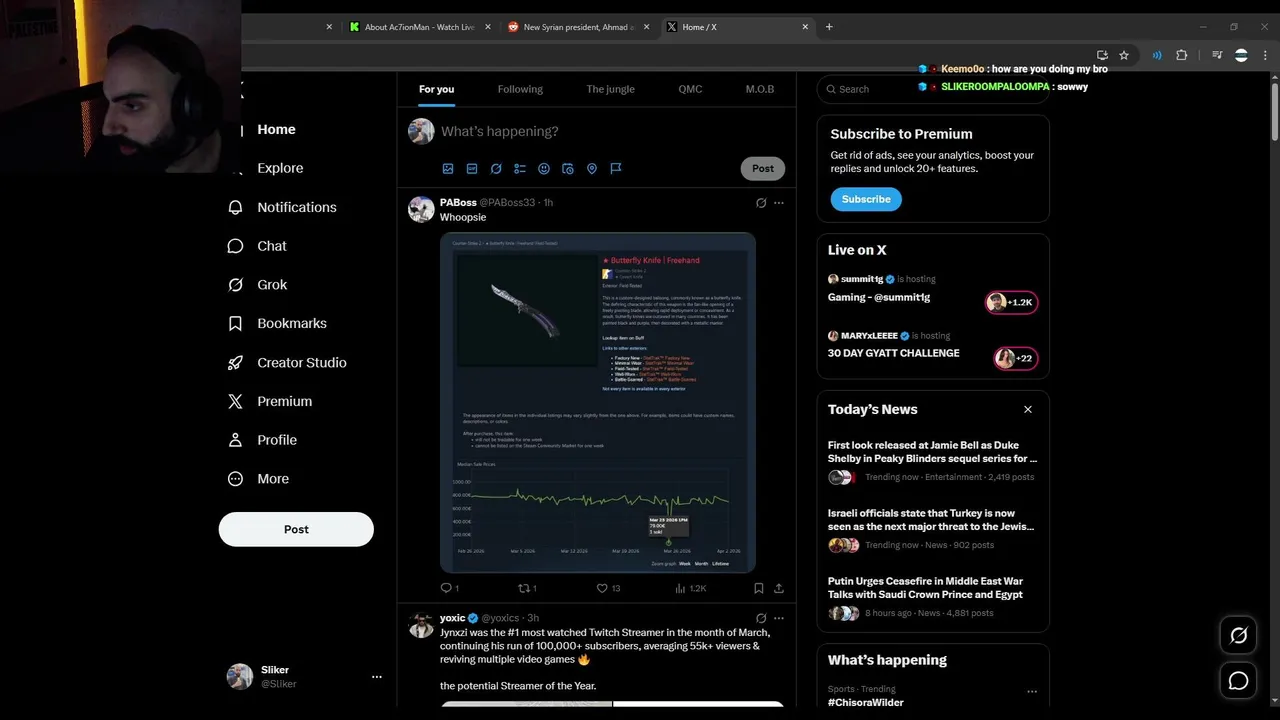
Task: Open the floating Grok button
Action: (1238, 635)
